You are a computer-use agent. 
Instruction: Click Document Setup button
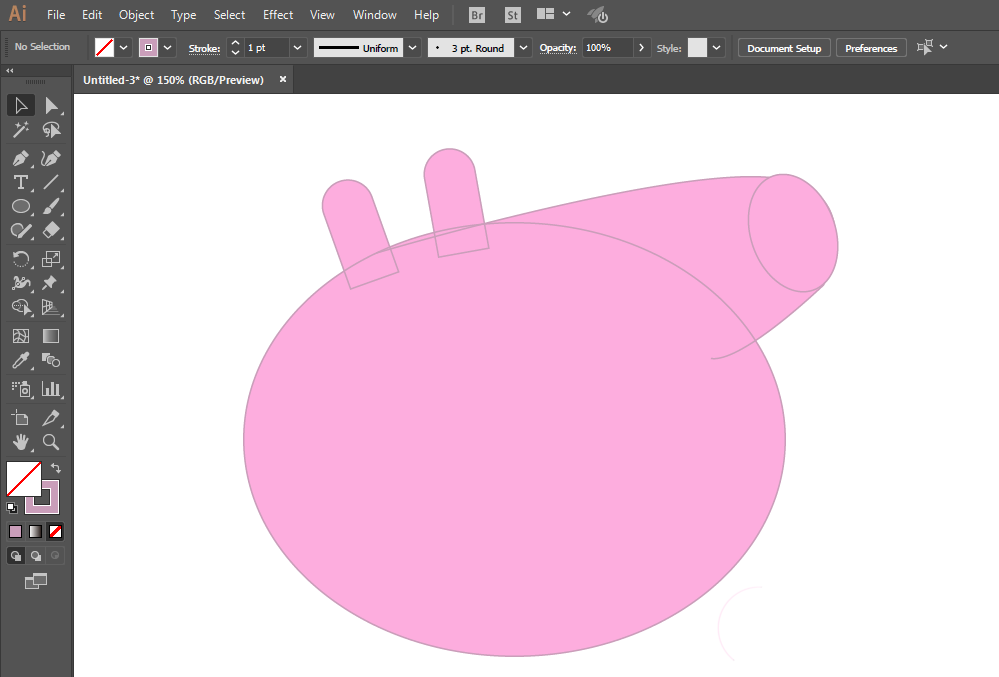coord(784,48)
